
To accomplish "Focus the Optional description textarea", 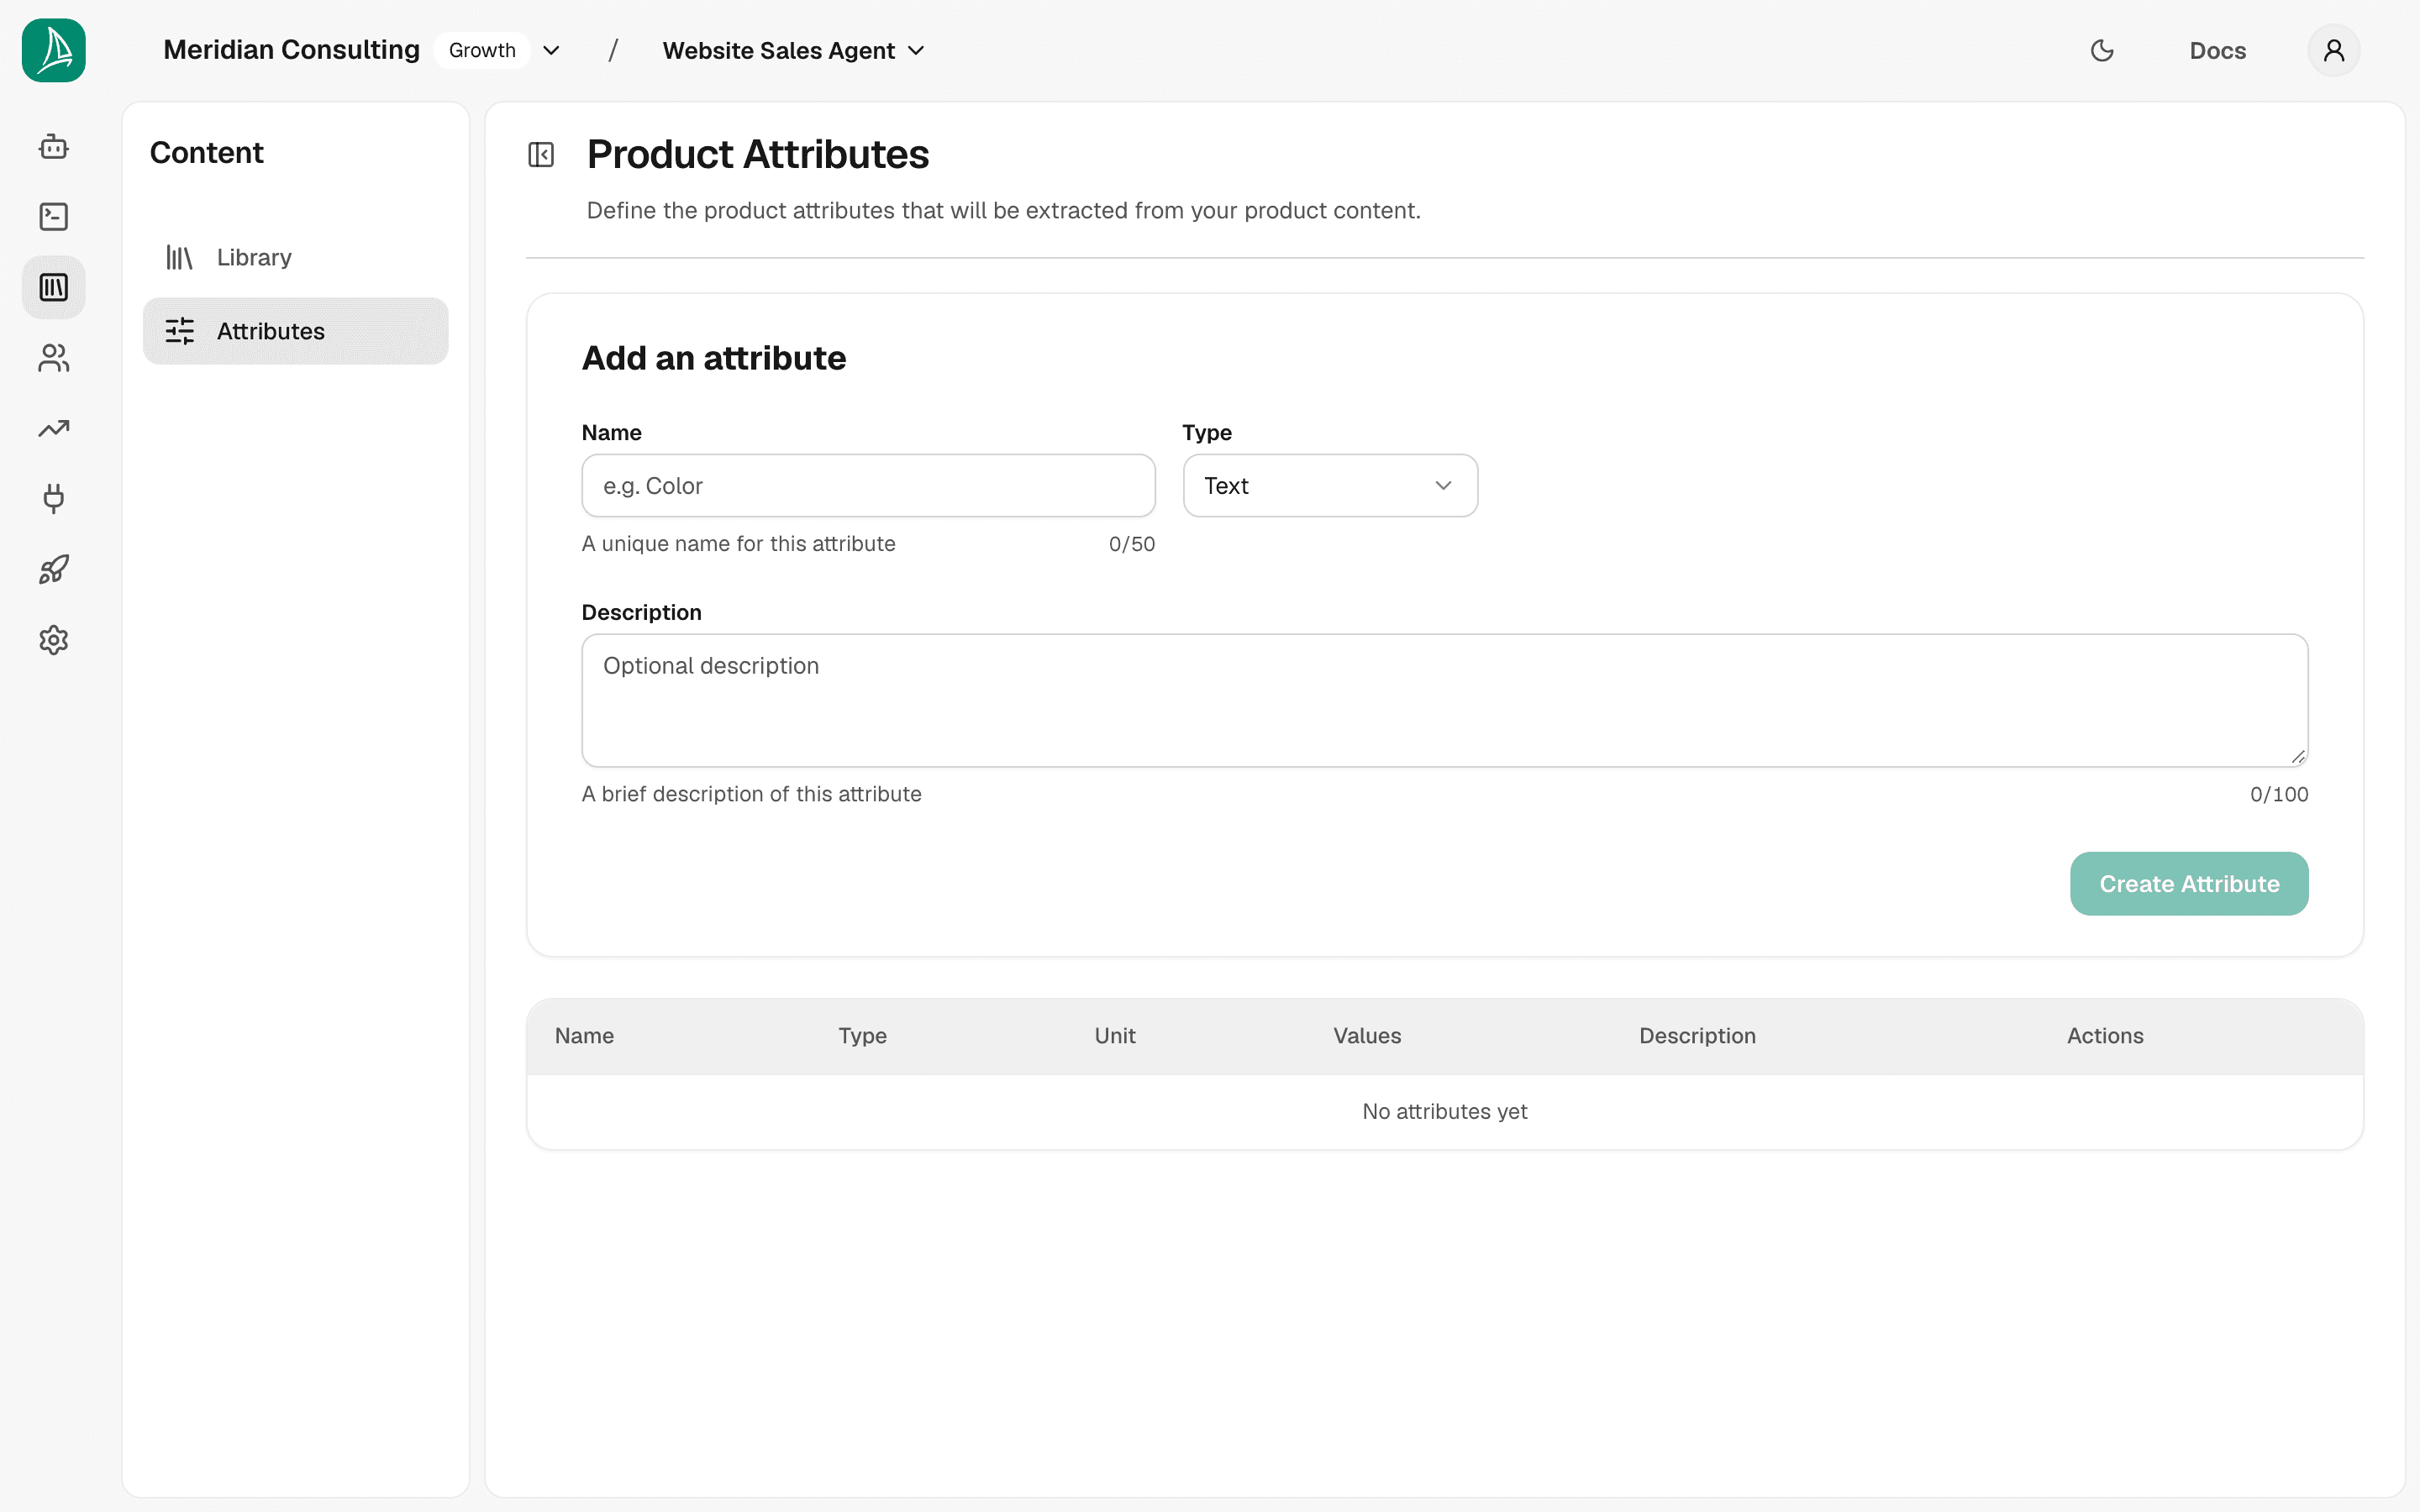I will coord(1445,700).
